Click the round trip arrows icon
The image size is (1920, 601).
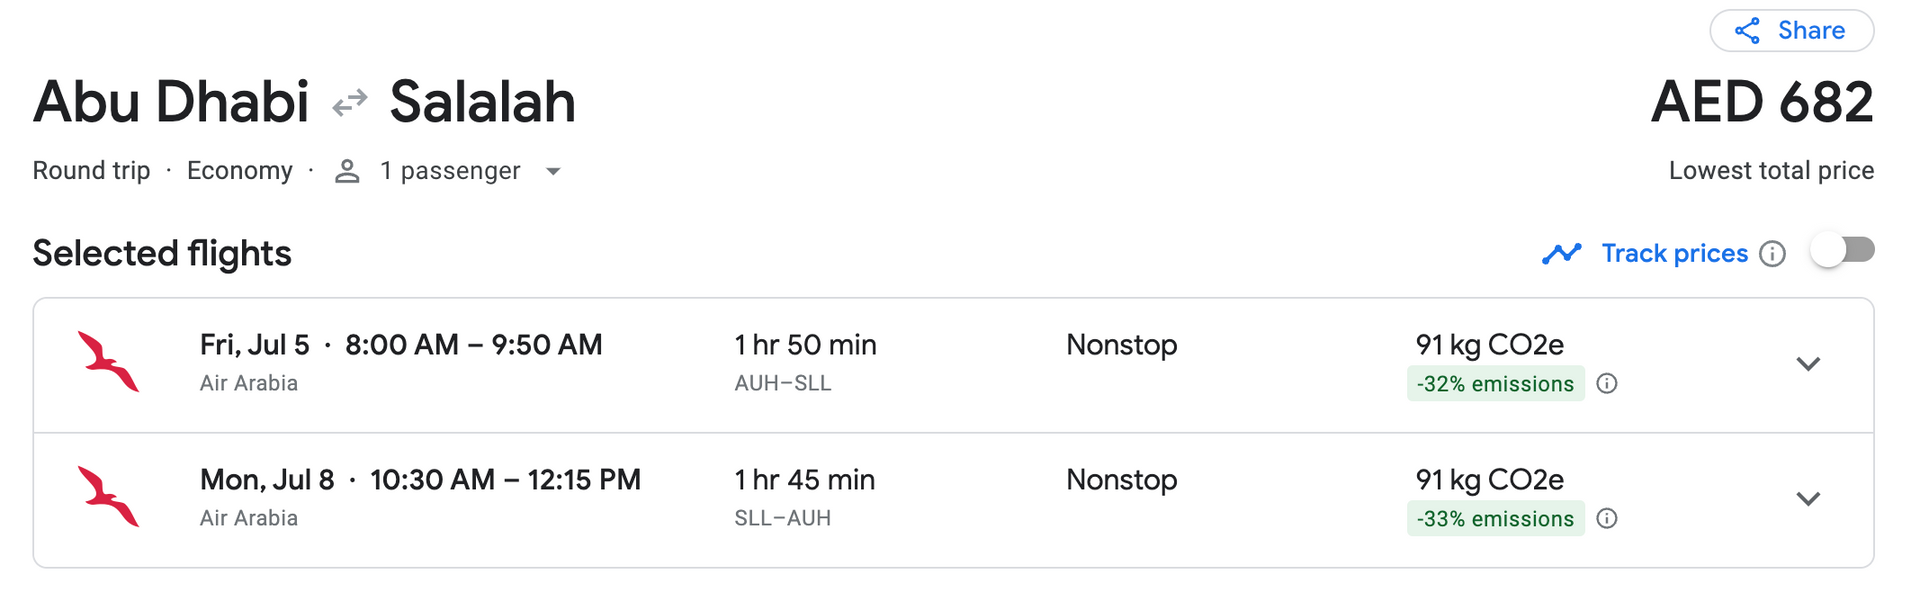[350, 103]
